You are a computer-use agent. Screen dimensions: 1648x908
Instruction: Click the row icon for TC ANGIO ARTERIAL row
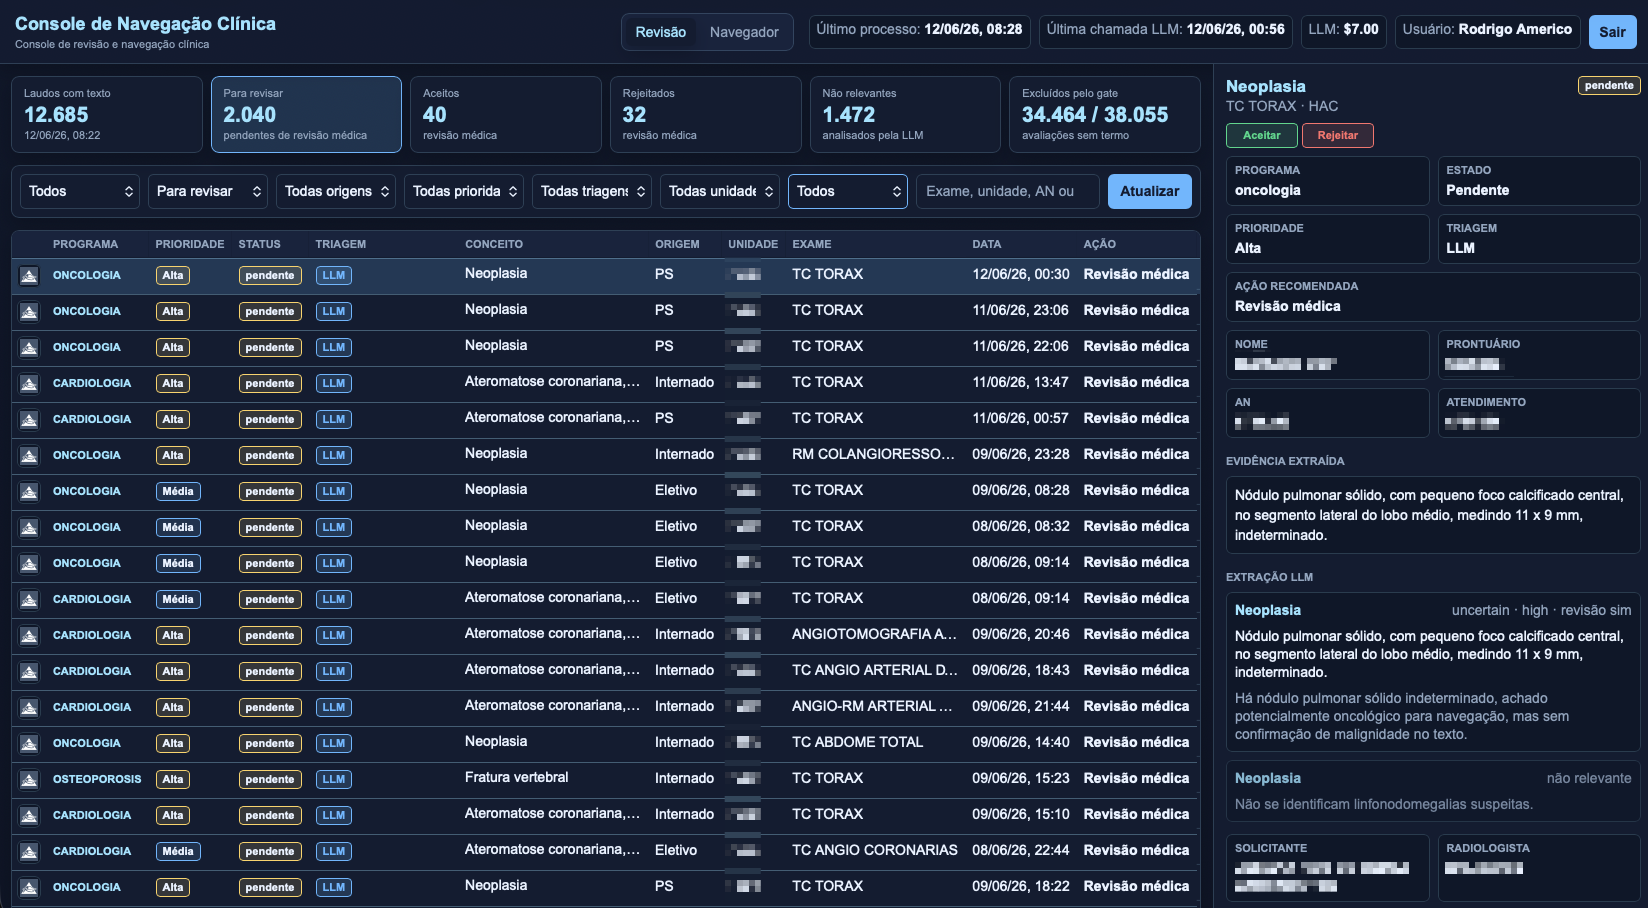[29, 671]
